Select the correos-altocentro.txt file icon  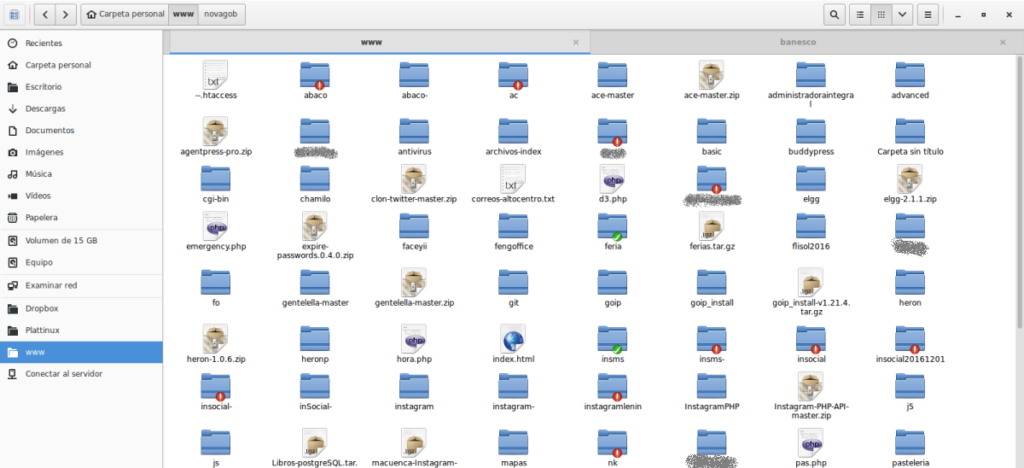[513, 179]
